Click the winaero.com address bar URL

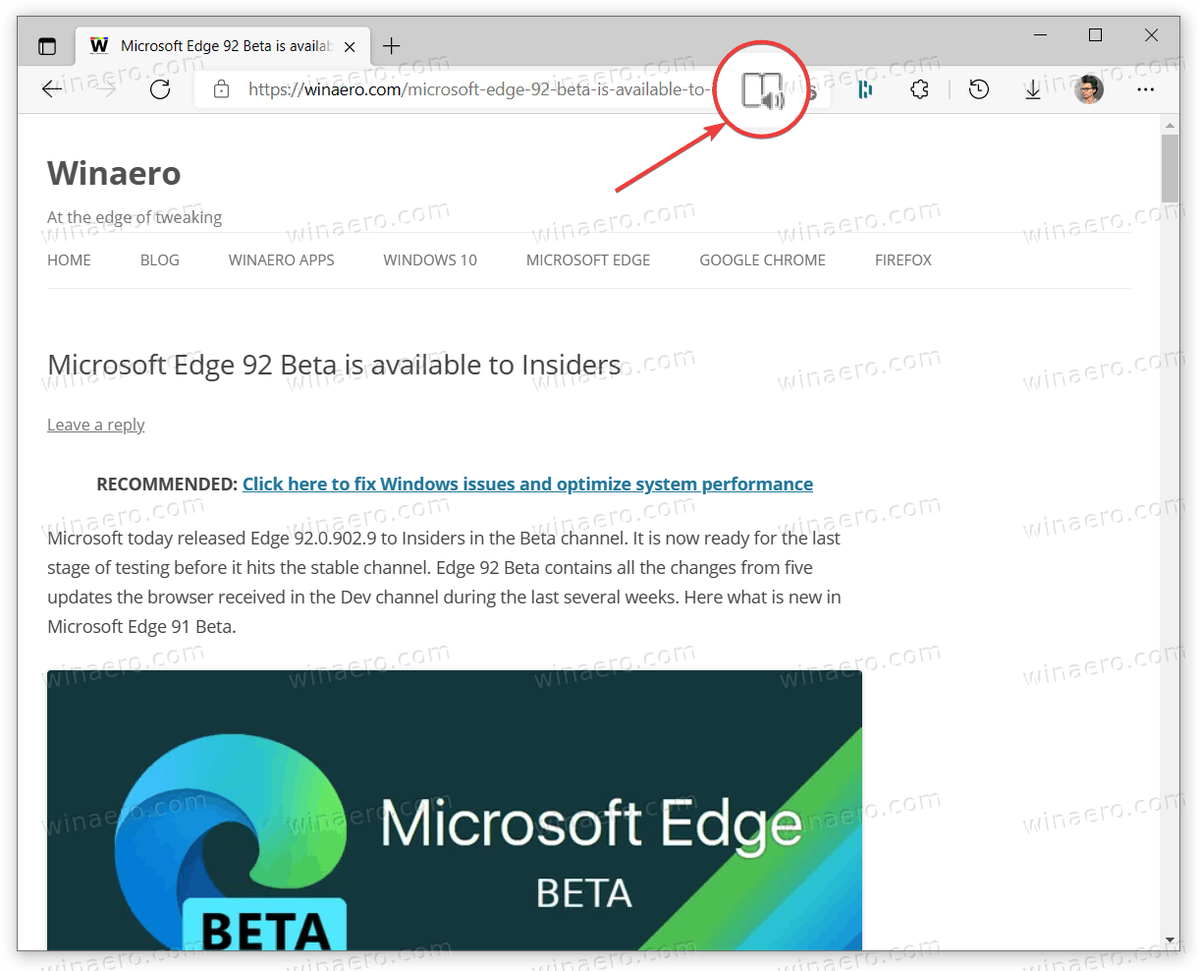478,90
